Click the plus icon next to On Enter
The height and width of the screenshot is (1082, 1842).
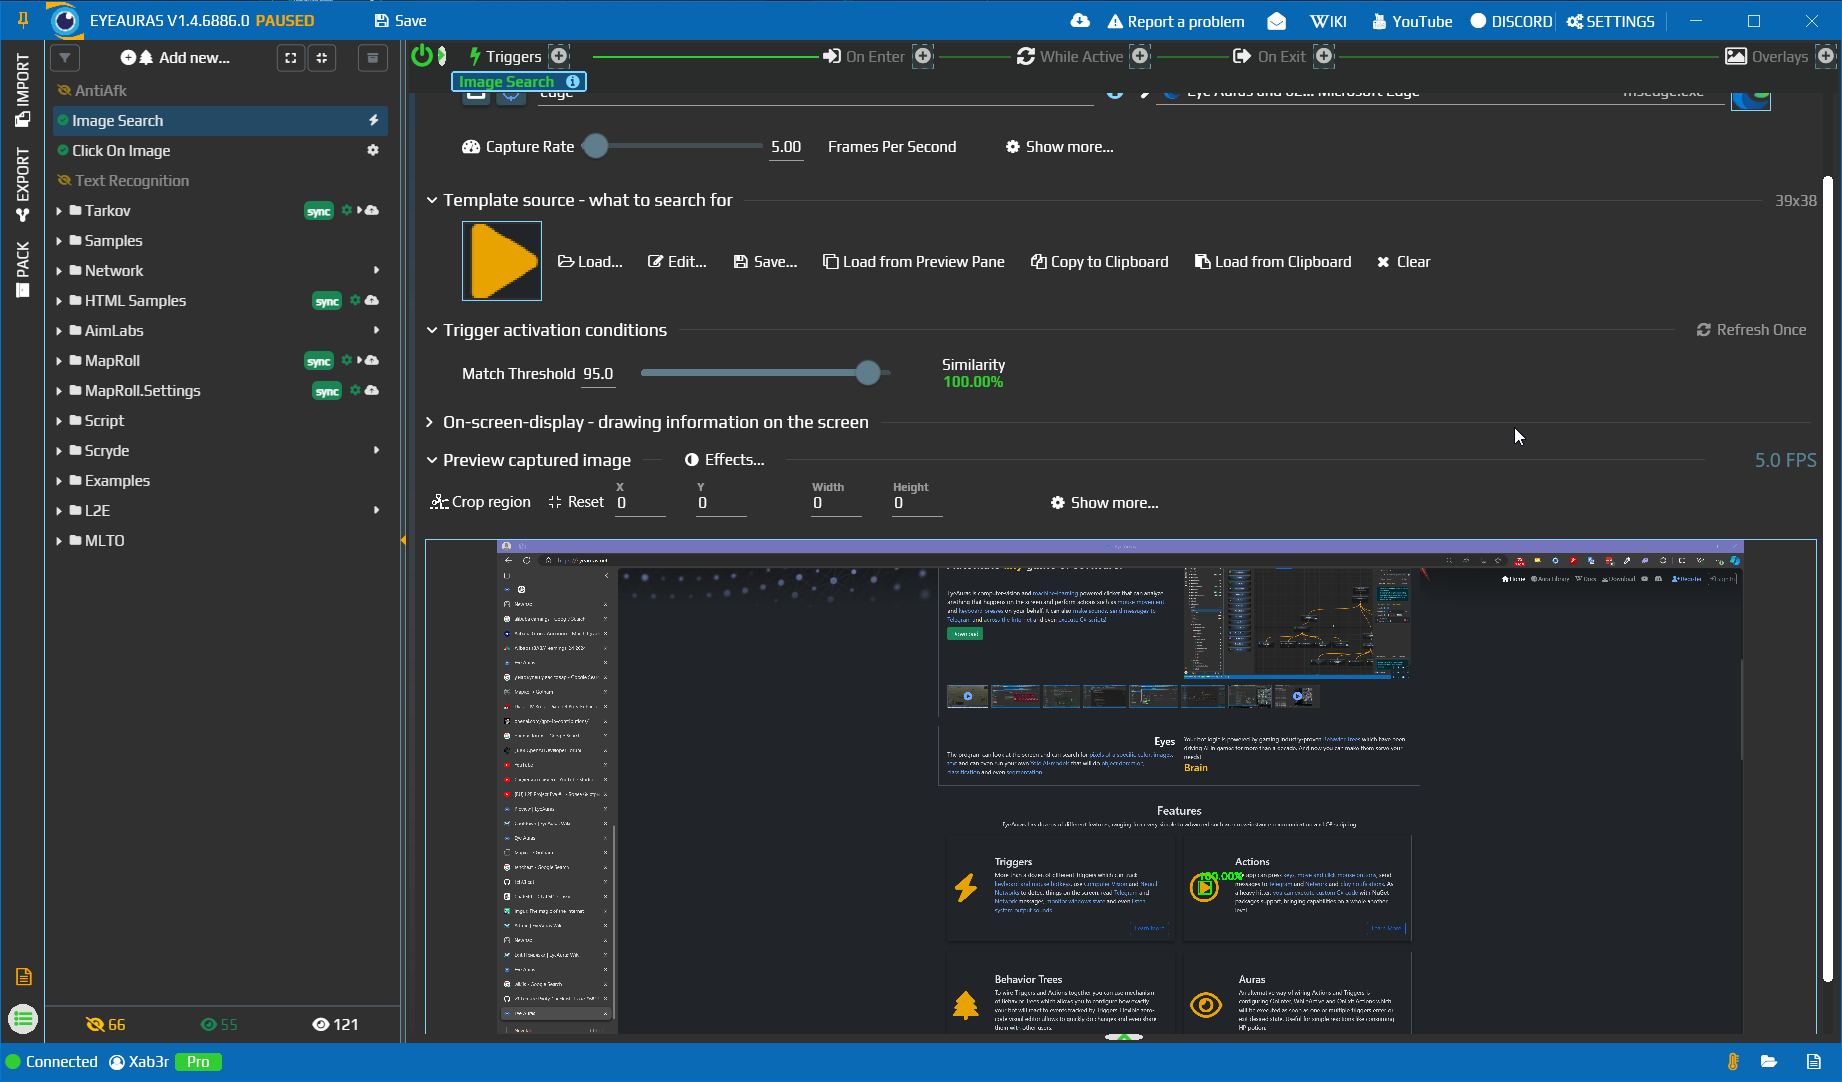click(923, 56)
